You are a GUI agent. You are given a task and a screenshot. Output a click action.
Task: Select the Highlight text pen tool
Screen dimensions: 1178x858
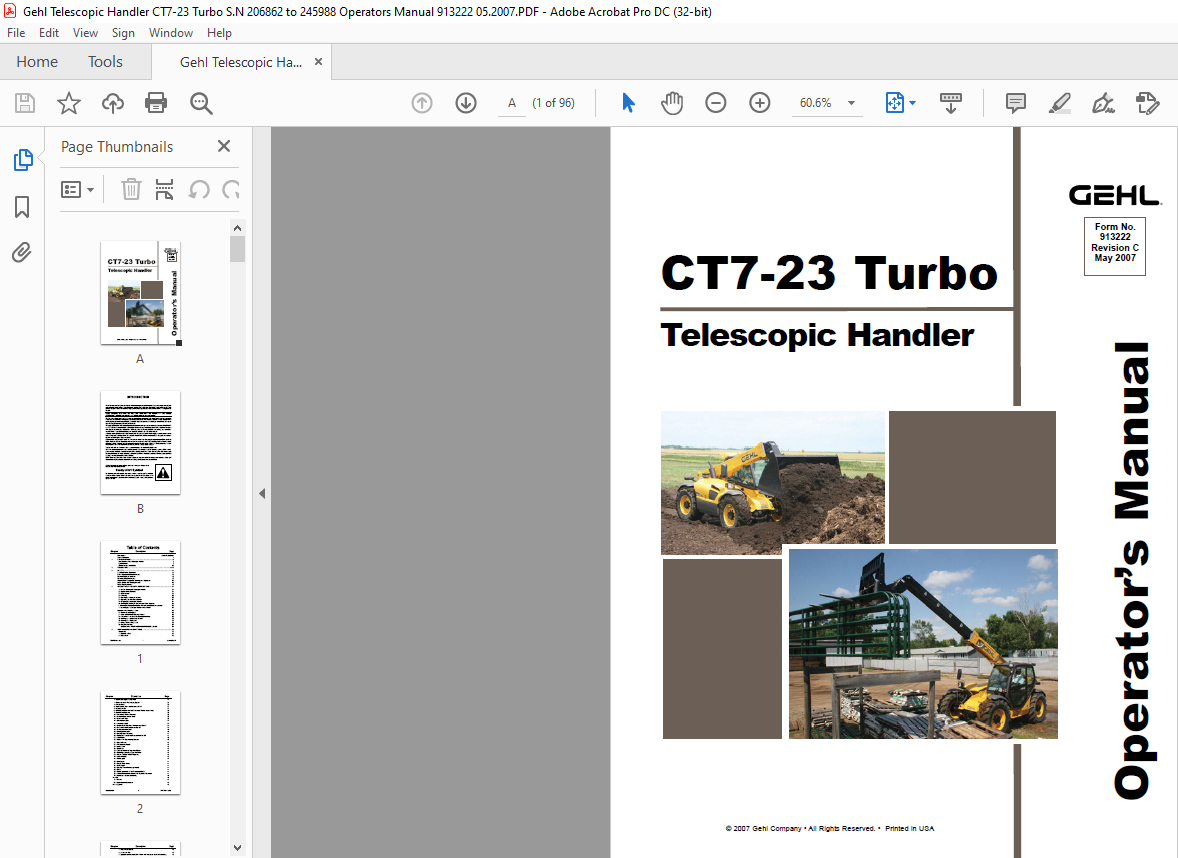click(1059, 103)
